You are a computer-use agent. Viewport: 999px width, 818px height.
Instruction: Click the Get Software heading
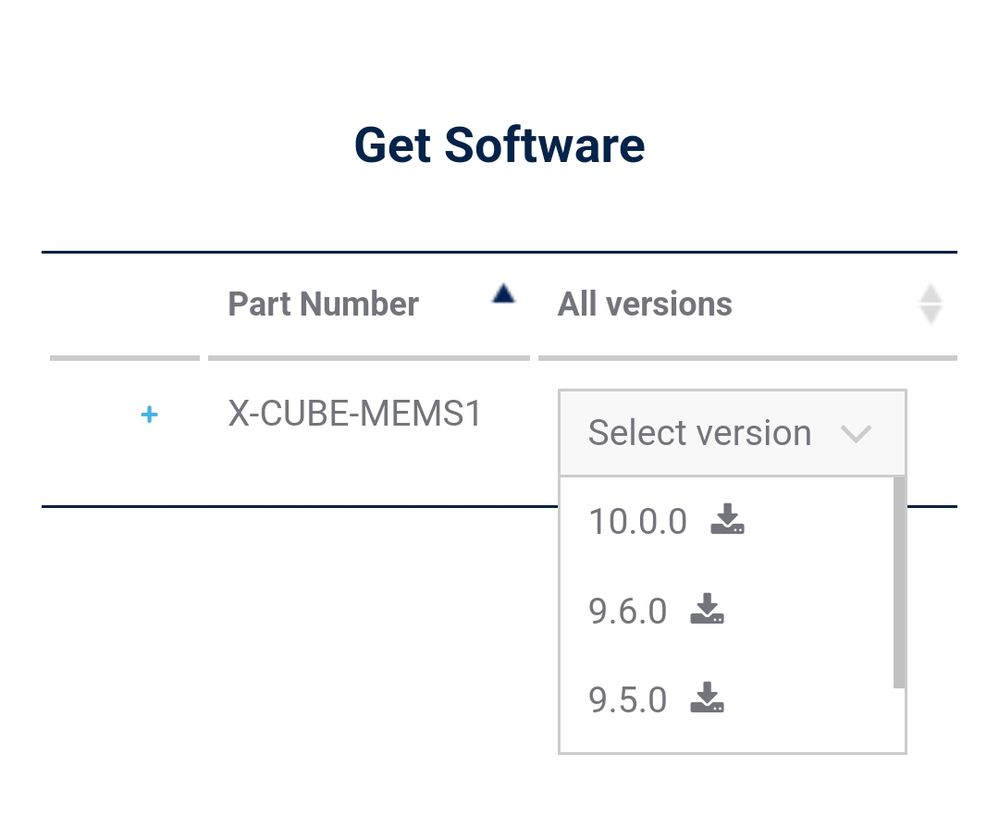(x=499, y=145)
